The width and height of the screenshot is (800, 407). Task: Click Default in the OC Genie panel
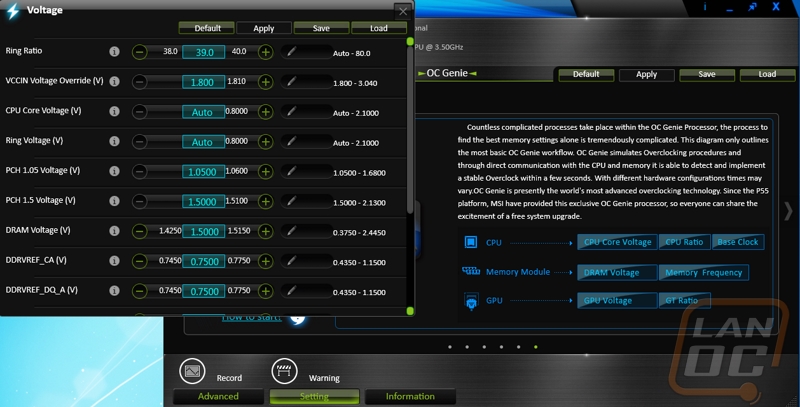(x=586, y=74)
